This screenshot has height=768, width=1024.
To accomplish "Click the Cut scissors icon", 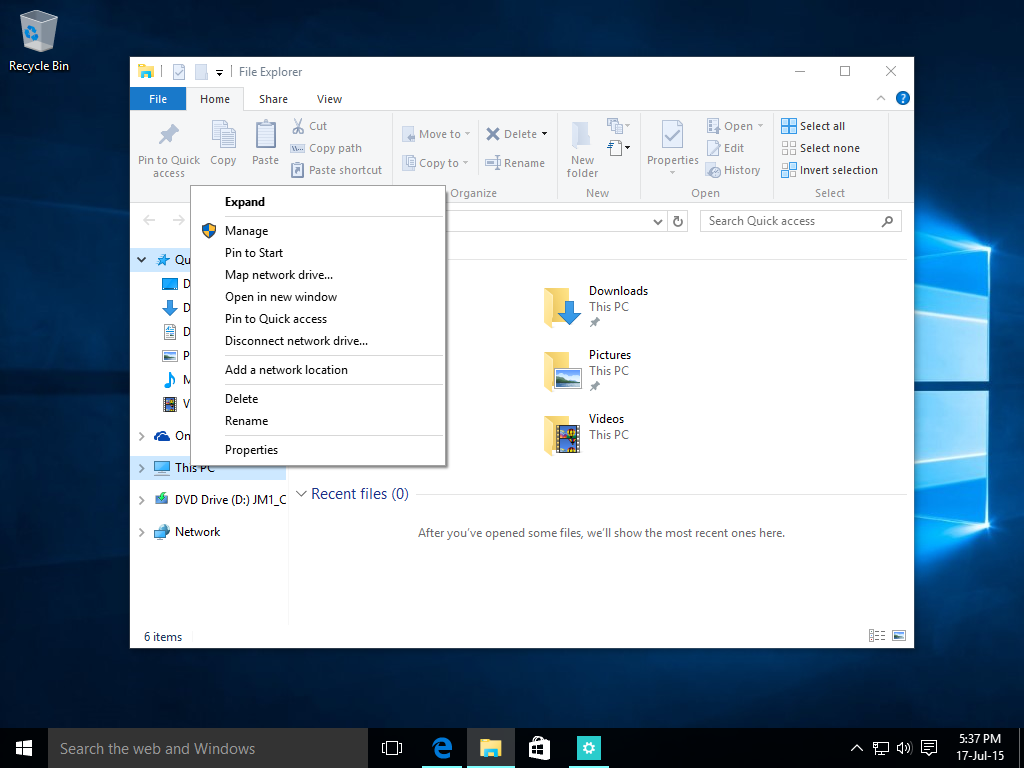I will tap(298, 125).
